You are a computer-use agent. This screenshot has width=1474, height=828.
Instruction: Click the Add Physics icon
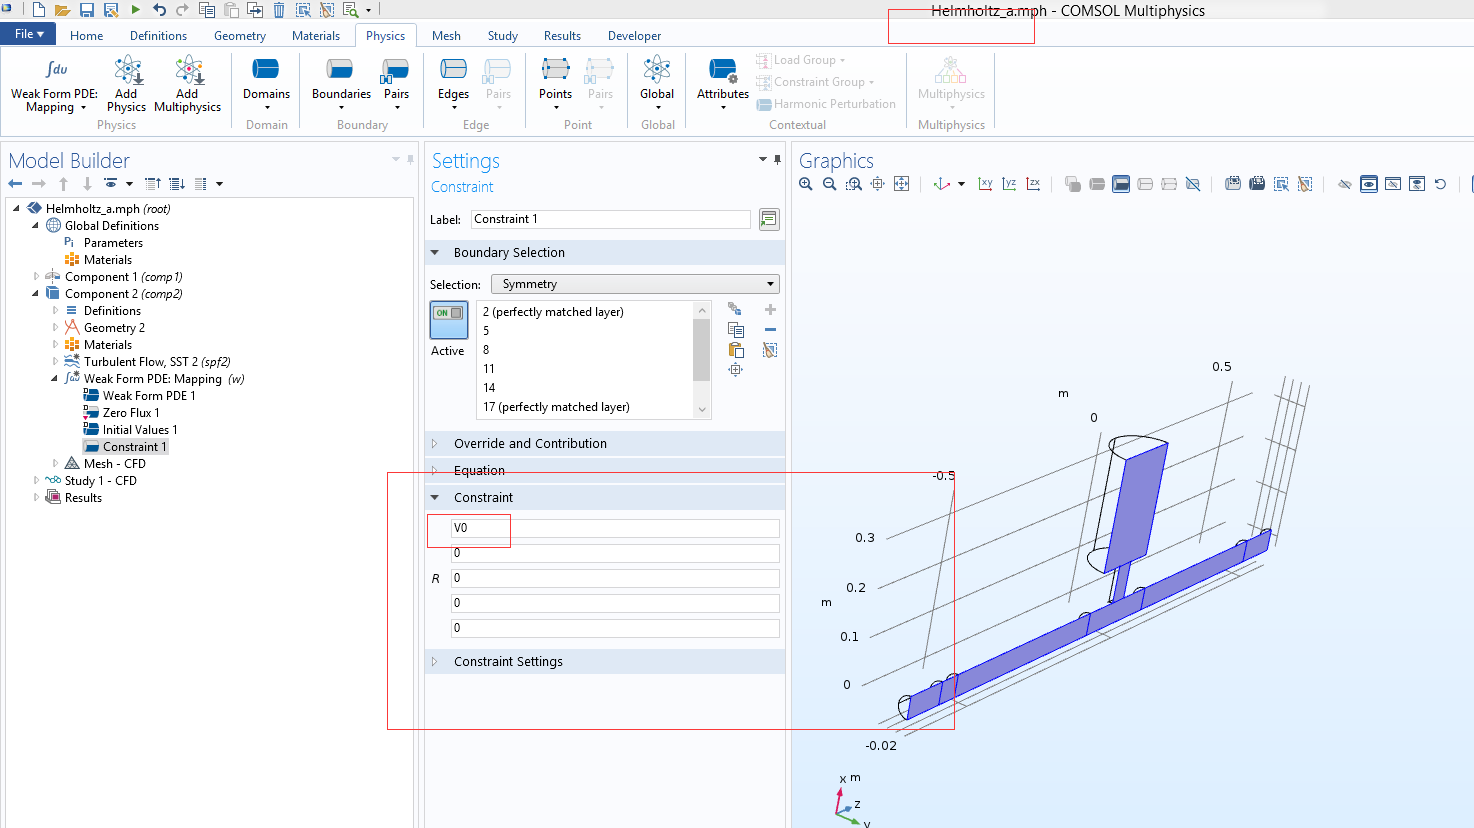[127, 71]
